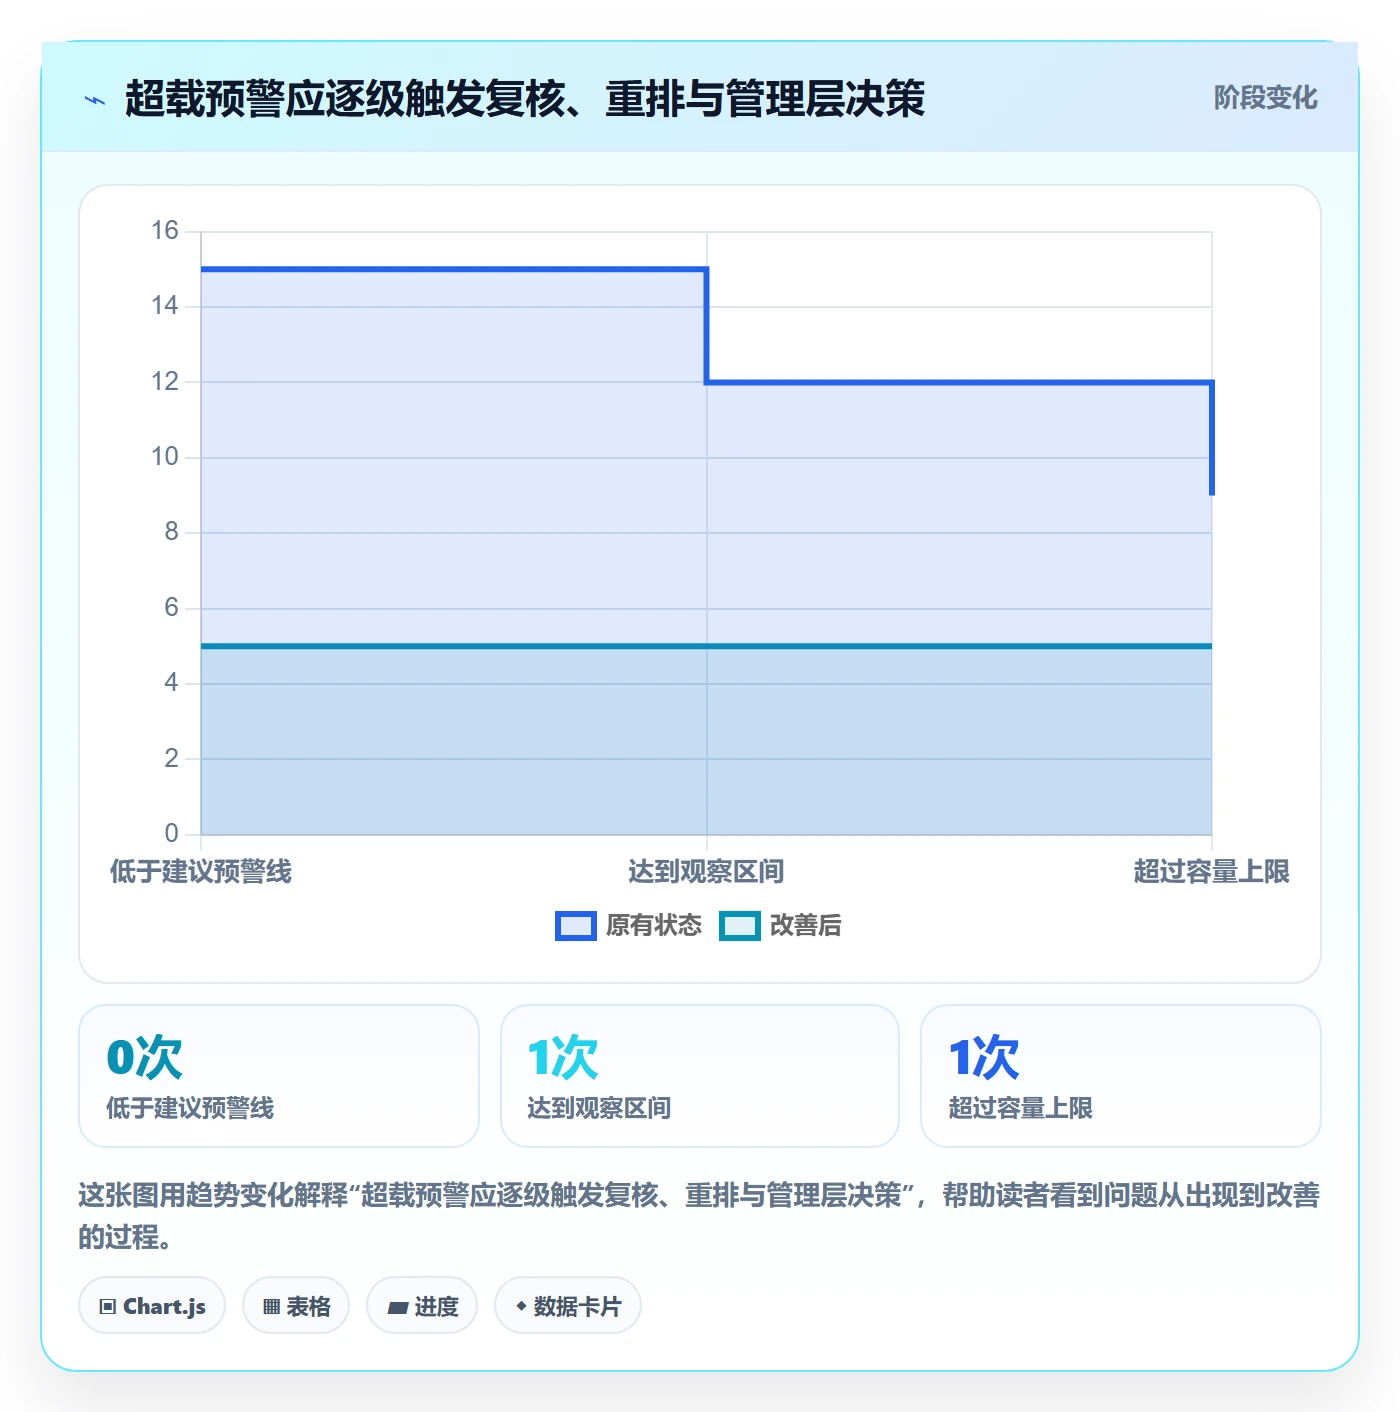Click the y-axis value 0
The image size is (1400, 1412).
(172, 833)
